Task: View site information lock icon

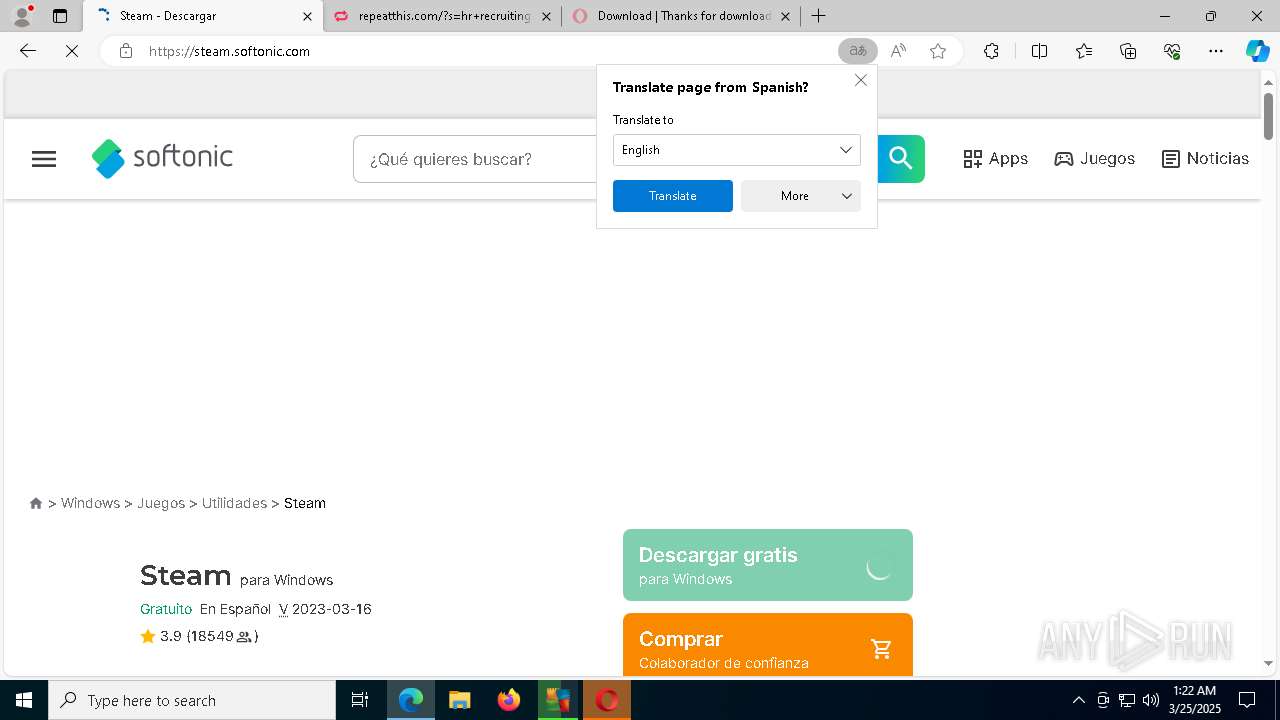Action: [126, 51]
